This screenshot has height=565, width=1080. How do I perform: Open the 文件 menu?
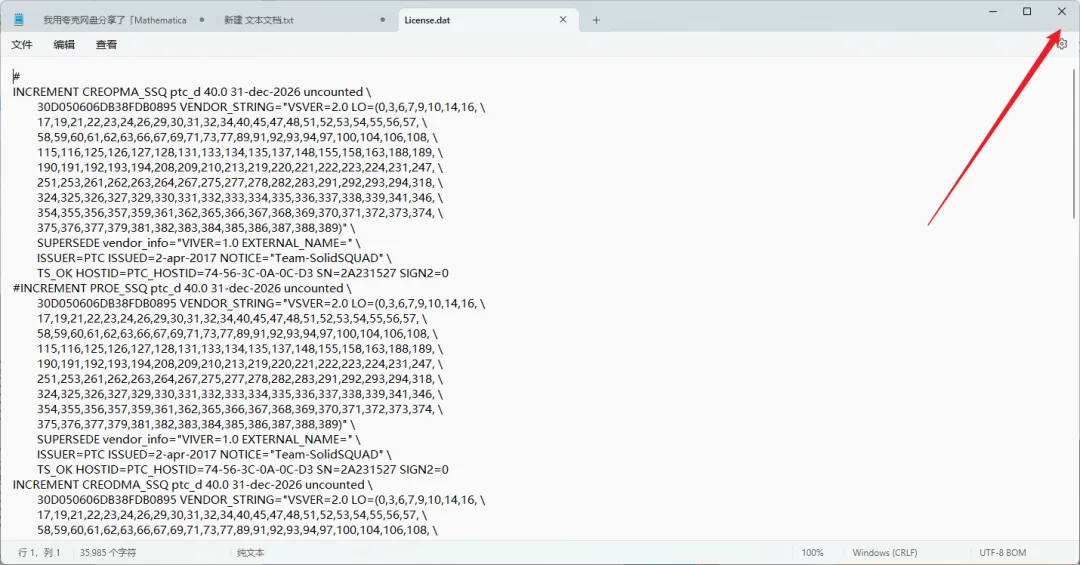(x=21, y=45)
